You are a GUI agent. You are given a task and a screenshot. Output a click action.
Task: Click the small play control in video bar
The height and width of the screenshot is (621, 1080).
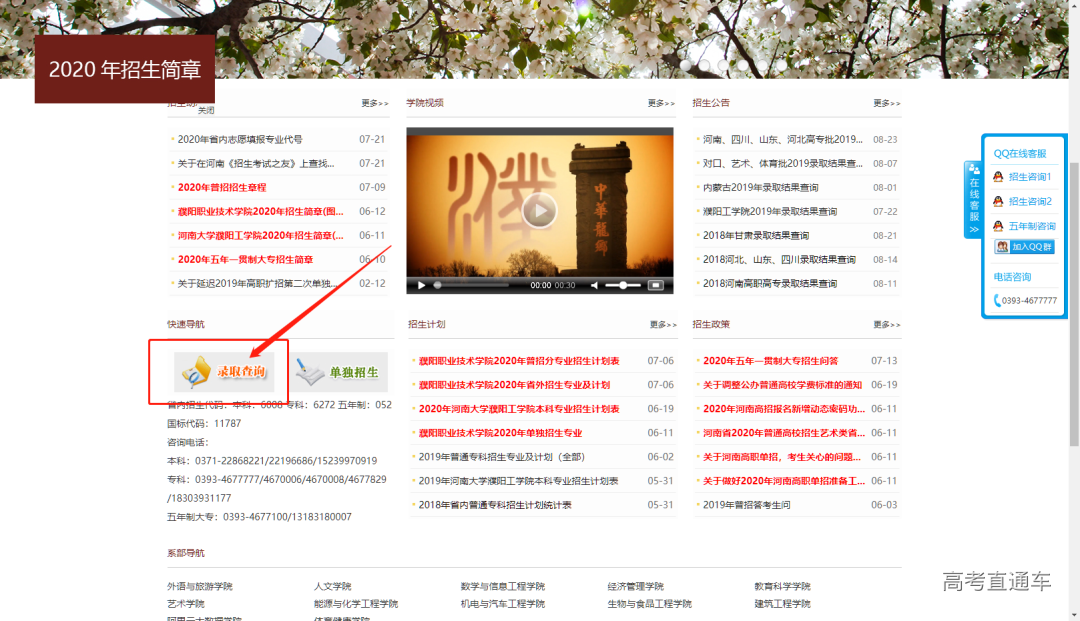[x=422, y=285]
